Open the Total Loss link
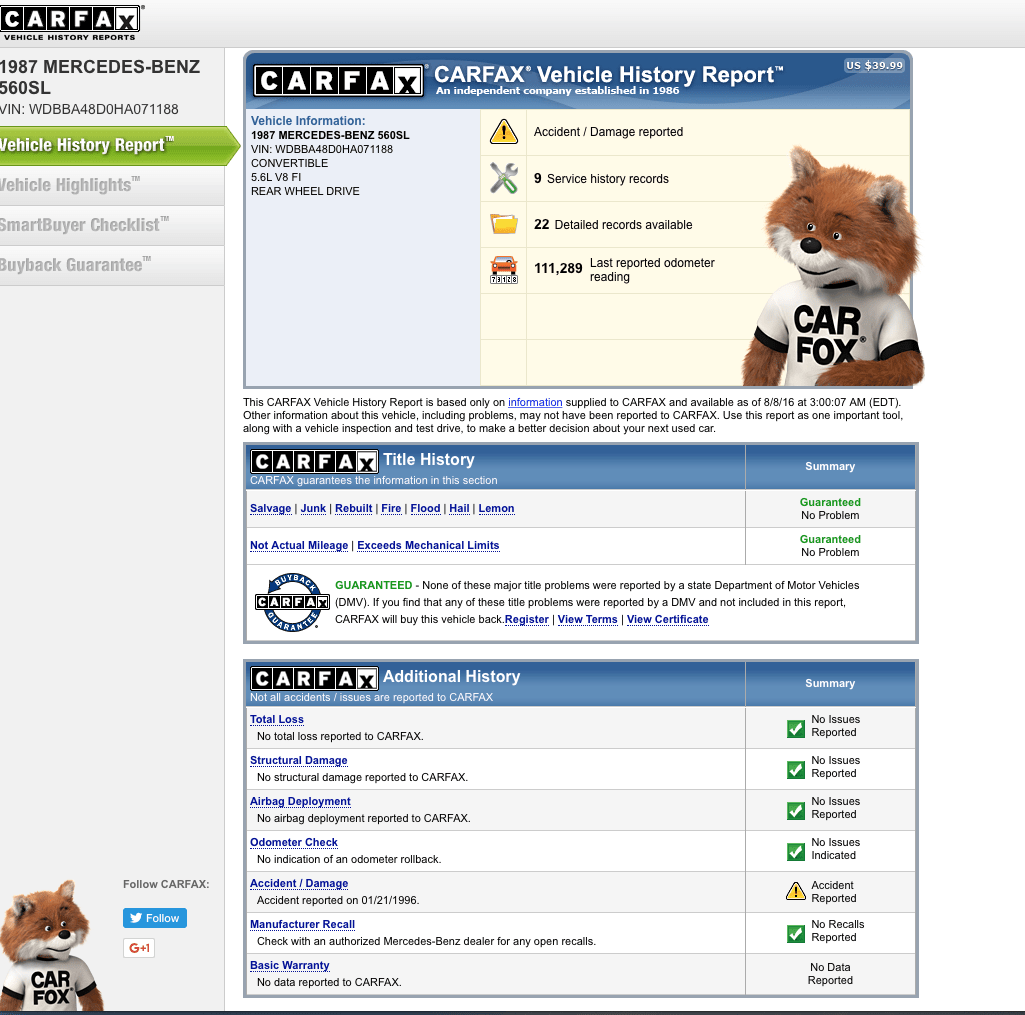 click(x=277, y=720)
